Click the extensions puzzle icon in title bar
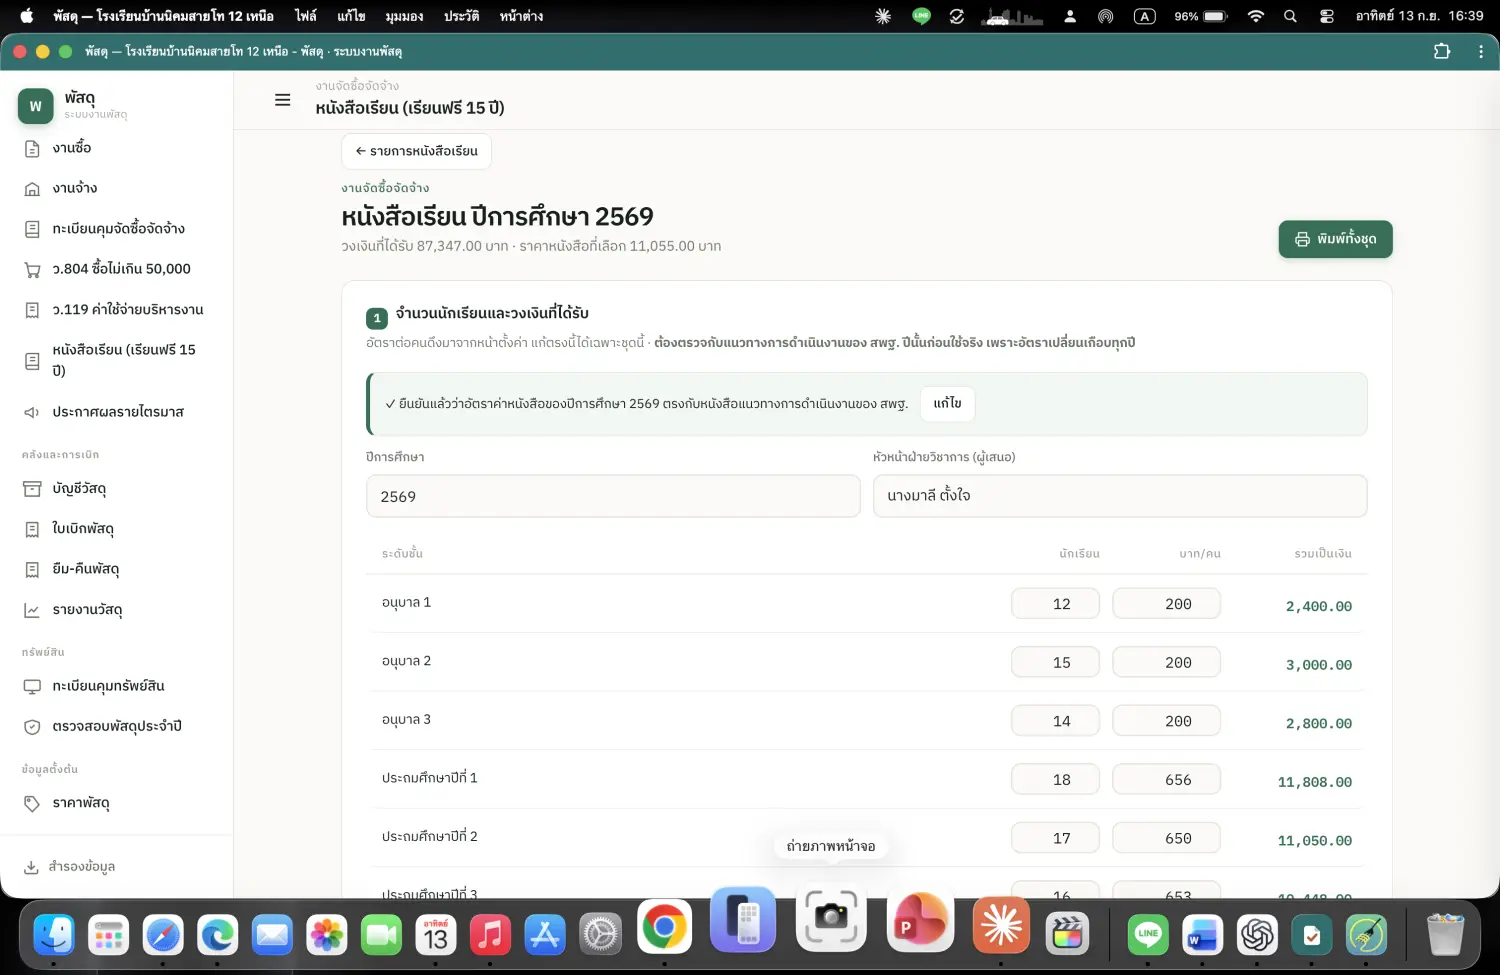This screenshot has height=975, width=1500. pos(1442,51)
